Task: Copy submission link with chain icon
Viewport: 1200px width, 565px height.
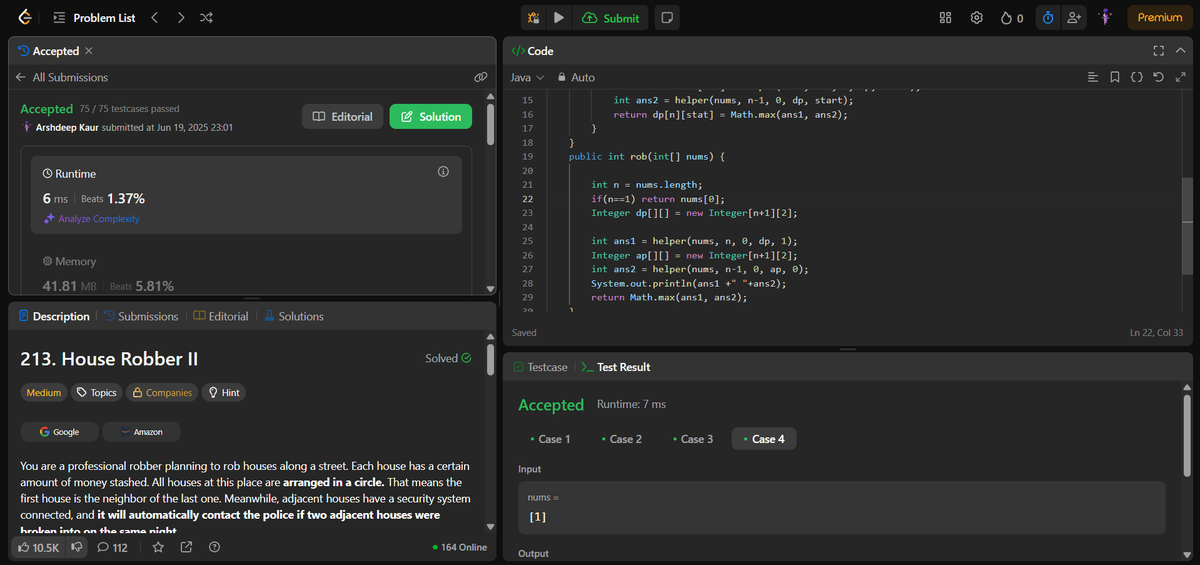Action: coord(480,77)
